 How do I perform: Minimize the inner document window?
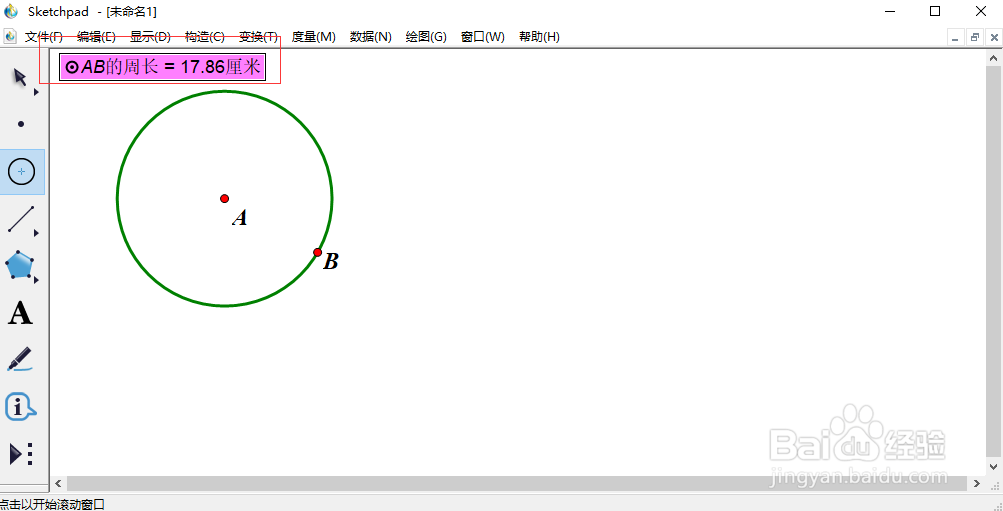pyautogui.click(x=955, y=38)
